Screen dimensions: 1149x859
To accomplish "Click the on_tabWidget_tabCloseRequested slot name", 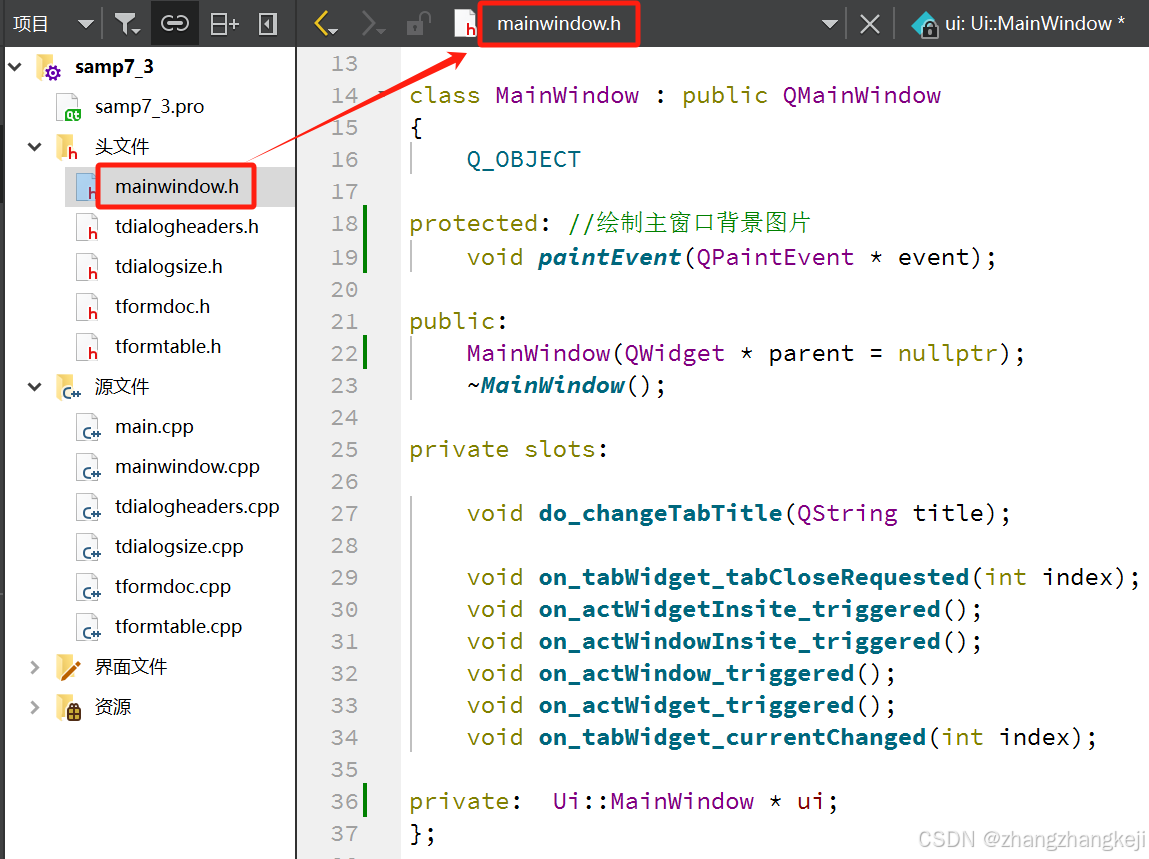I will point(754,578).
